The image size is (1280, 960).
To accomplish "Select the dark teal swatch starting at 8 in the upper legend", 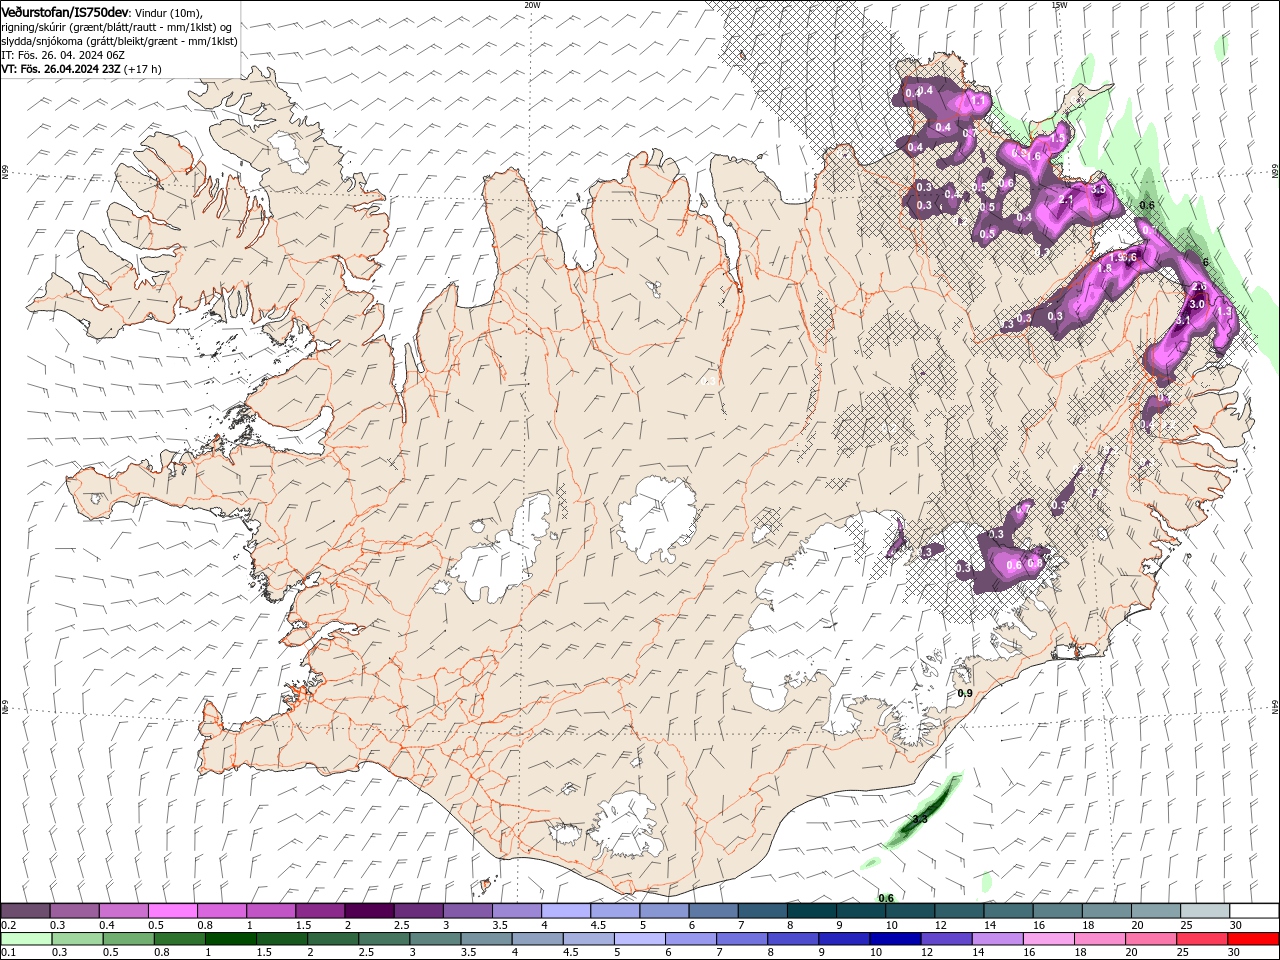I will [811, 911].
